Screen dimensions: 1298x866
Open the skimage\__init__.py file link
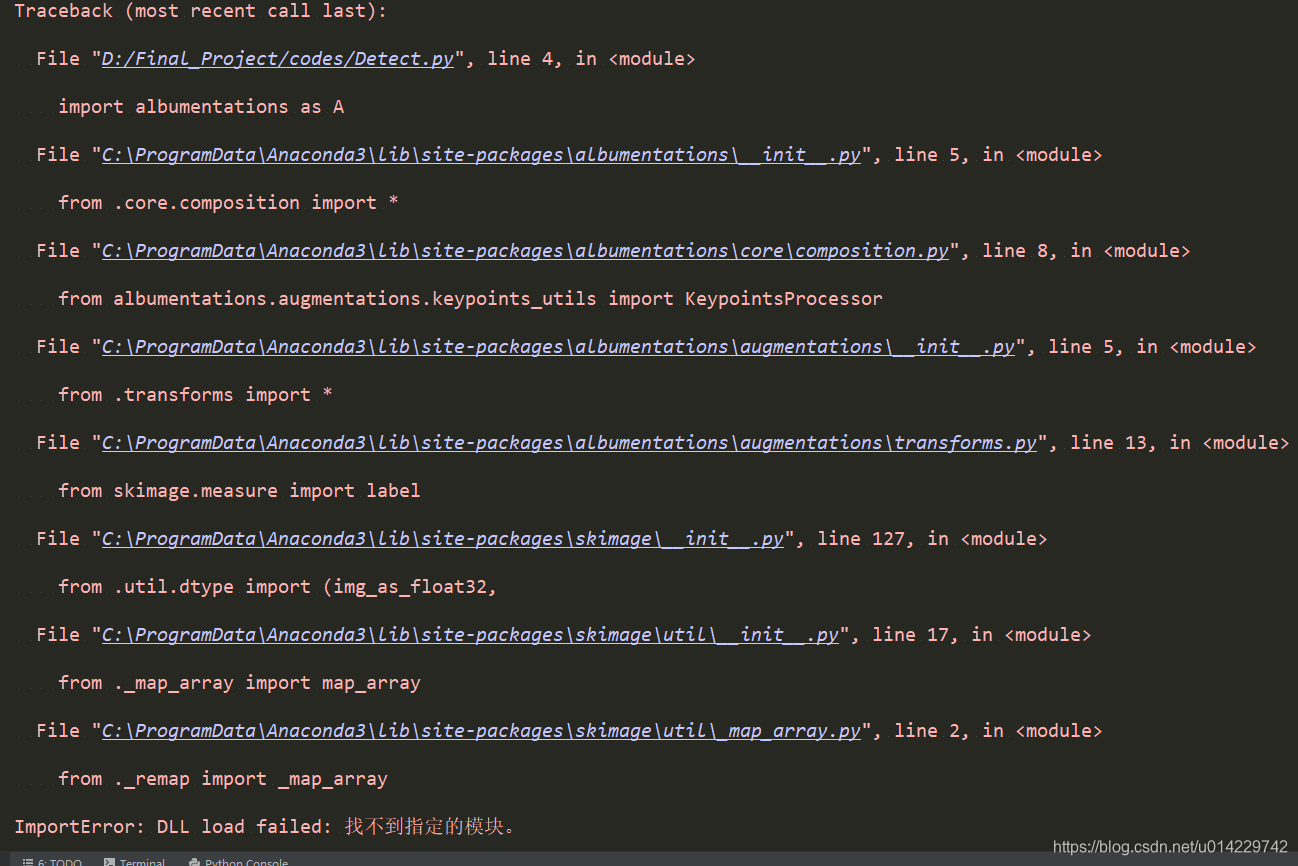tap(443, 539)
